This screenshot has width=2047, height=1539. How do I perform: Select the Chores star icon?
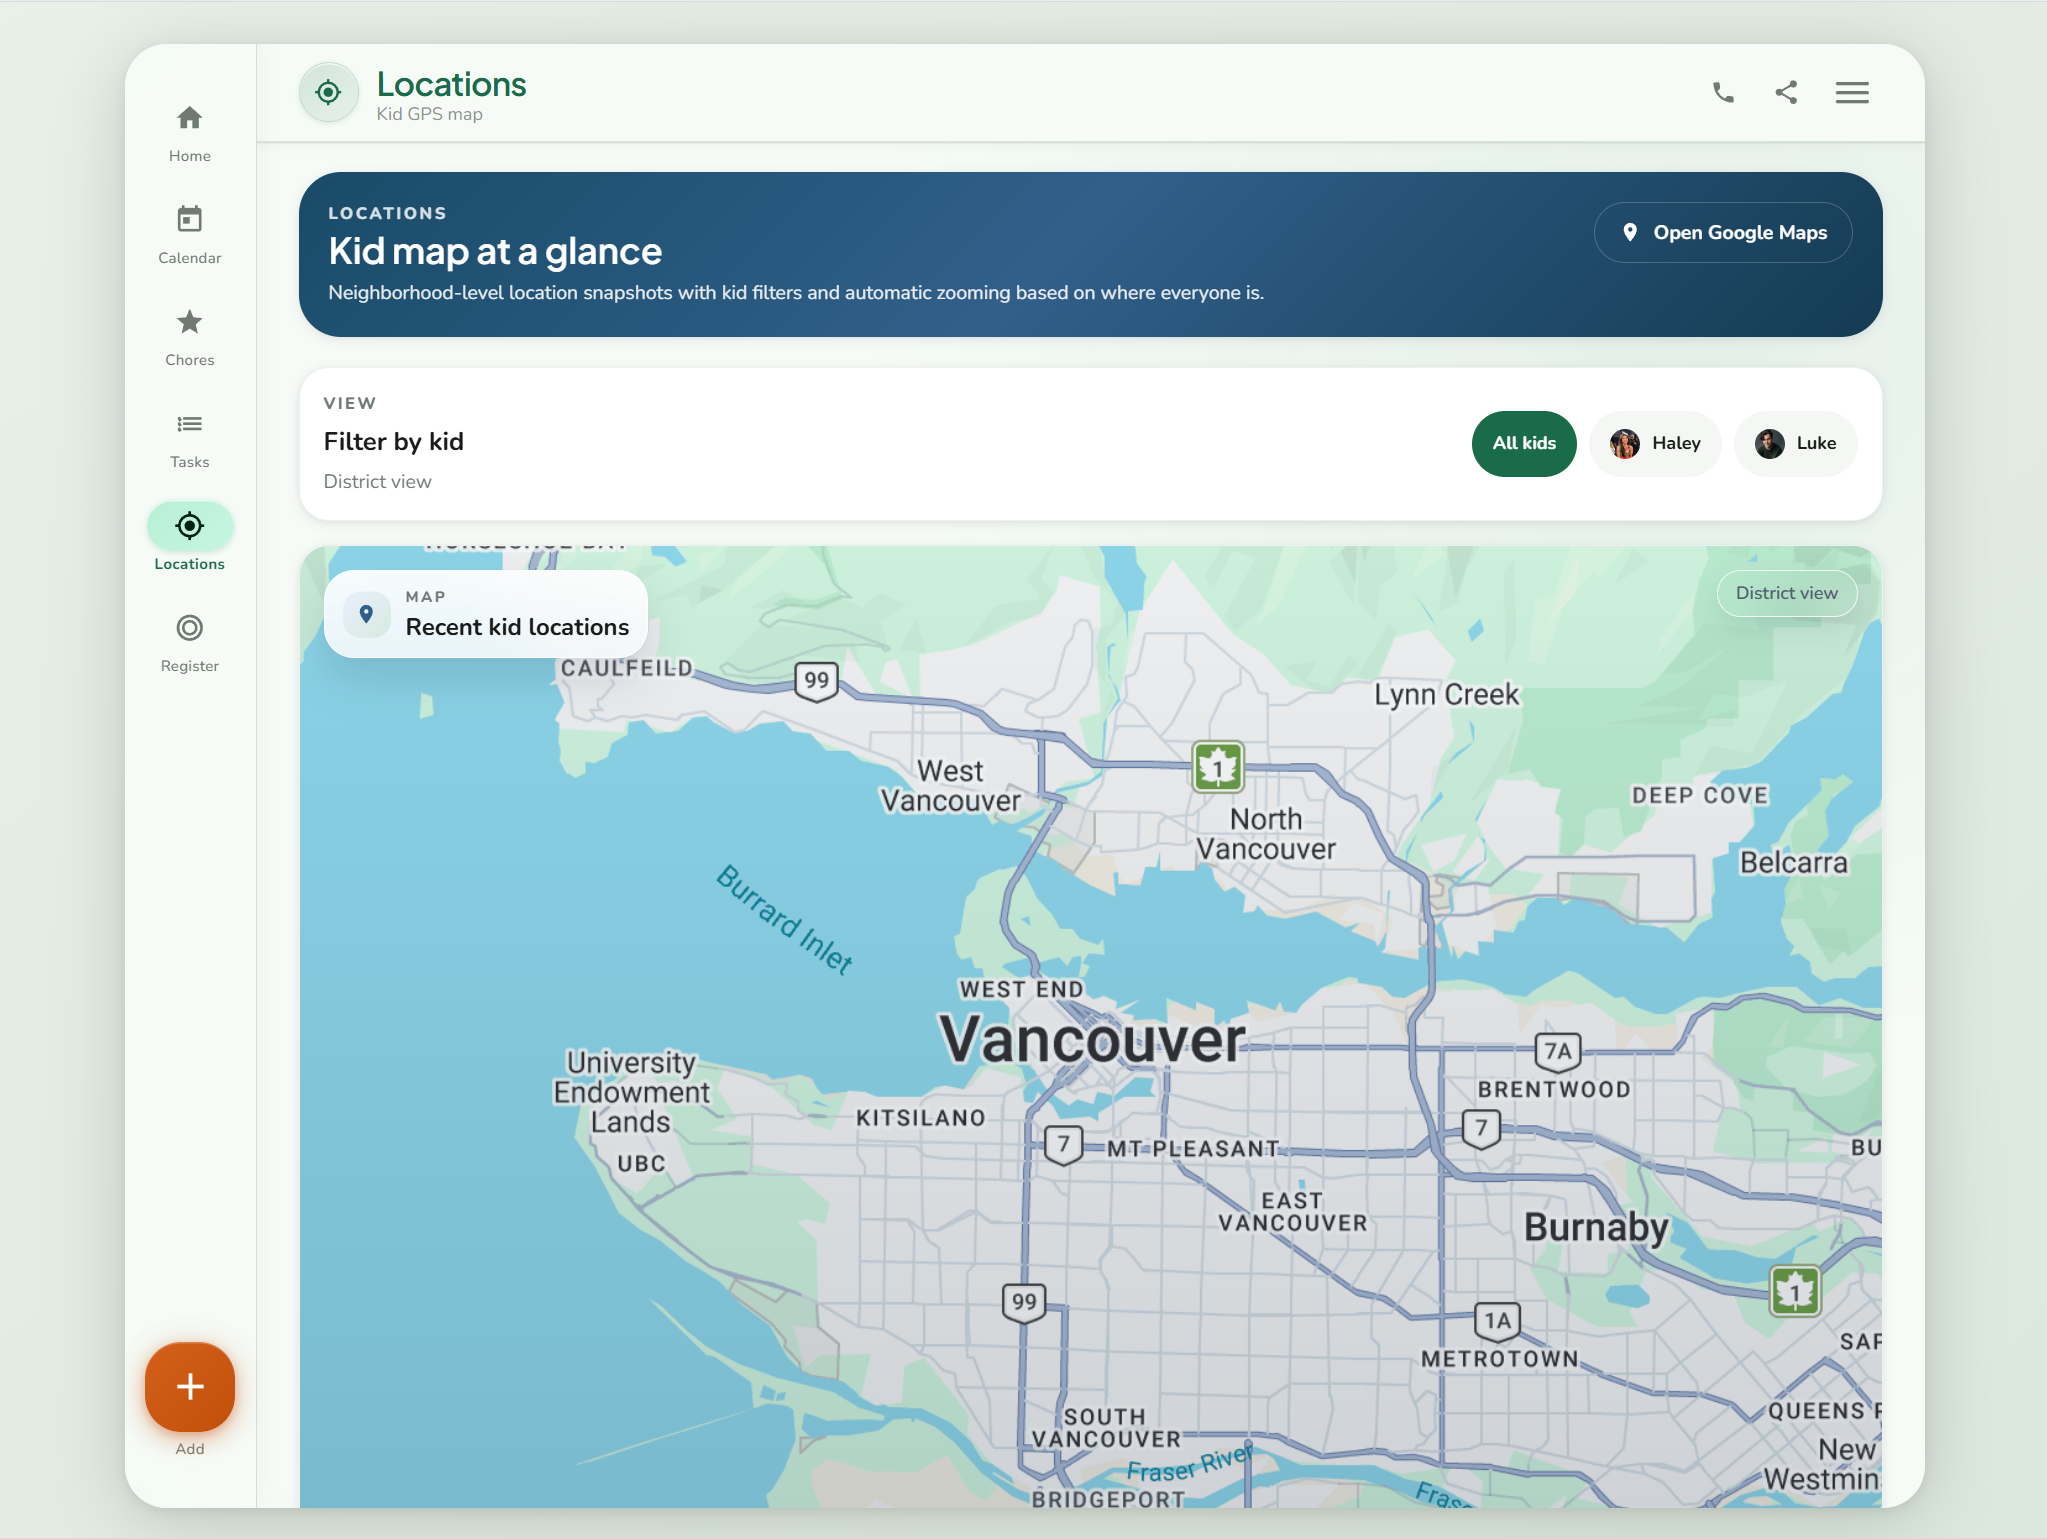(x=189, y=322)
